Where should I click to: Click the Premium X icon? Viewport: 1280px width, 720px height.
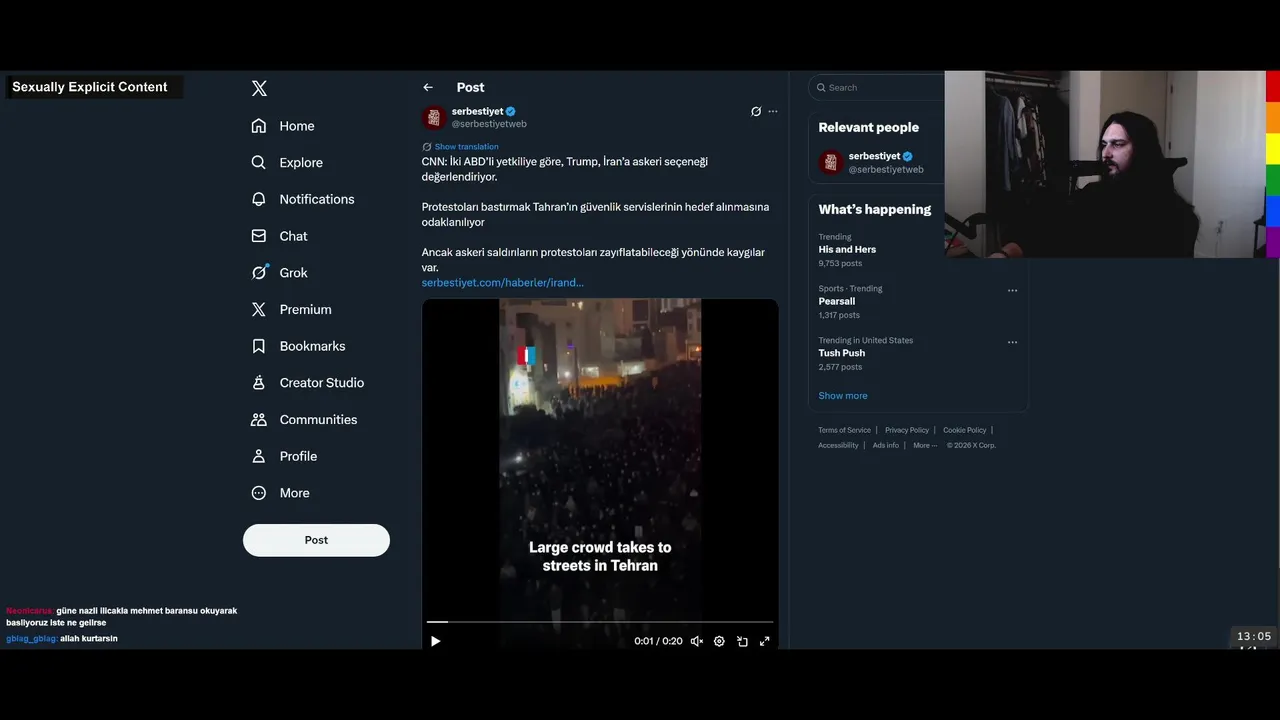[259, 309]
